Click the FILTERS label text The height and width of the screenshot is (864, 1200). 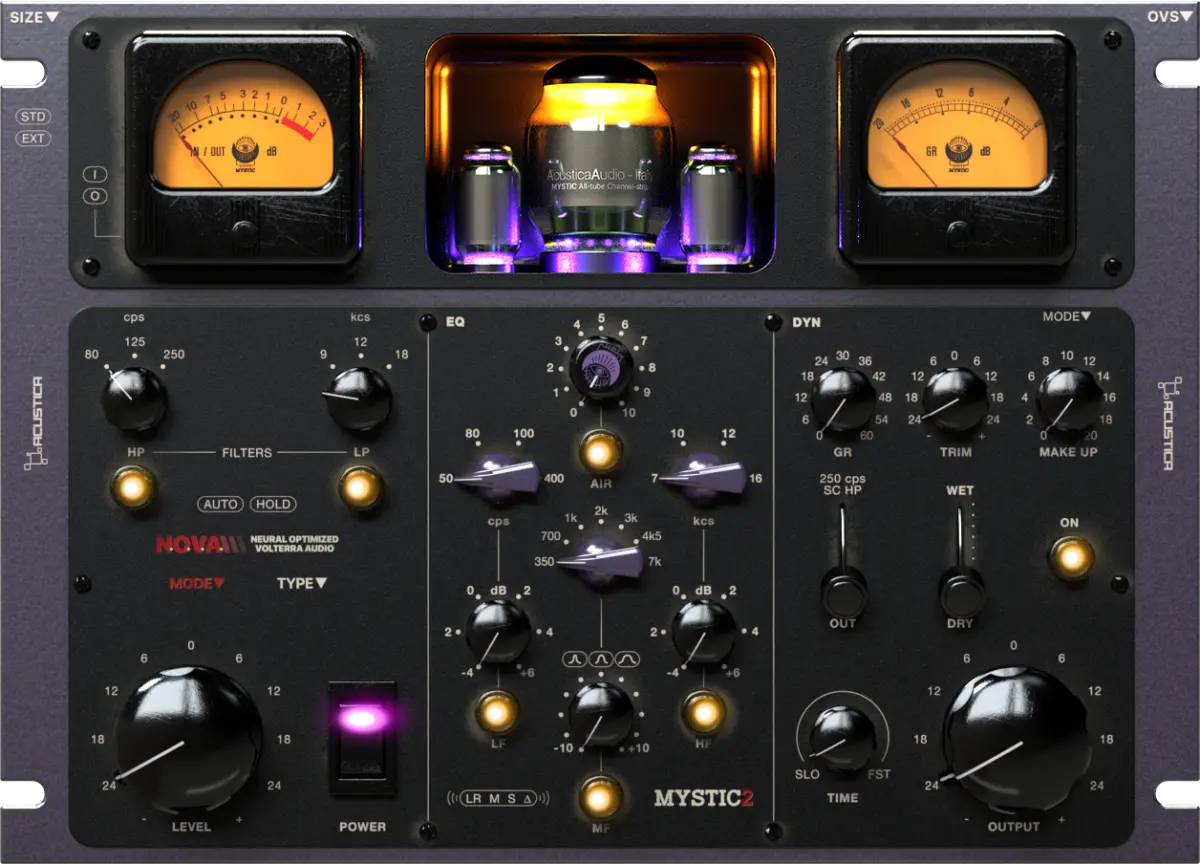pos(246,452)
